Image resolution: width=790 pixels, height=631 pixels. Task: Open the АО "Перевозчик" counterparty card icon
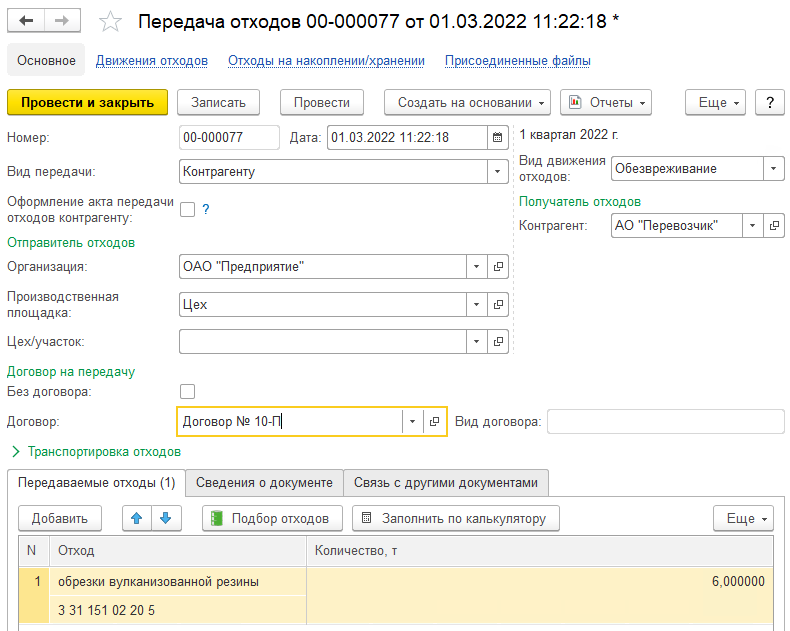coord(774,225)
